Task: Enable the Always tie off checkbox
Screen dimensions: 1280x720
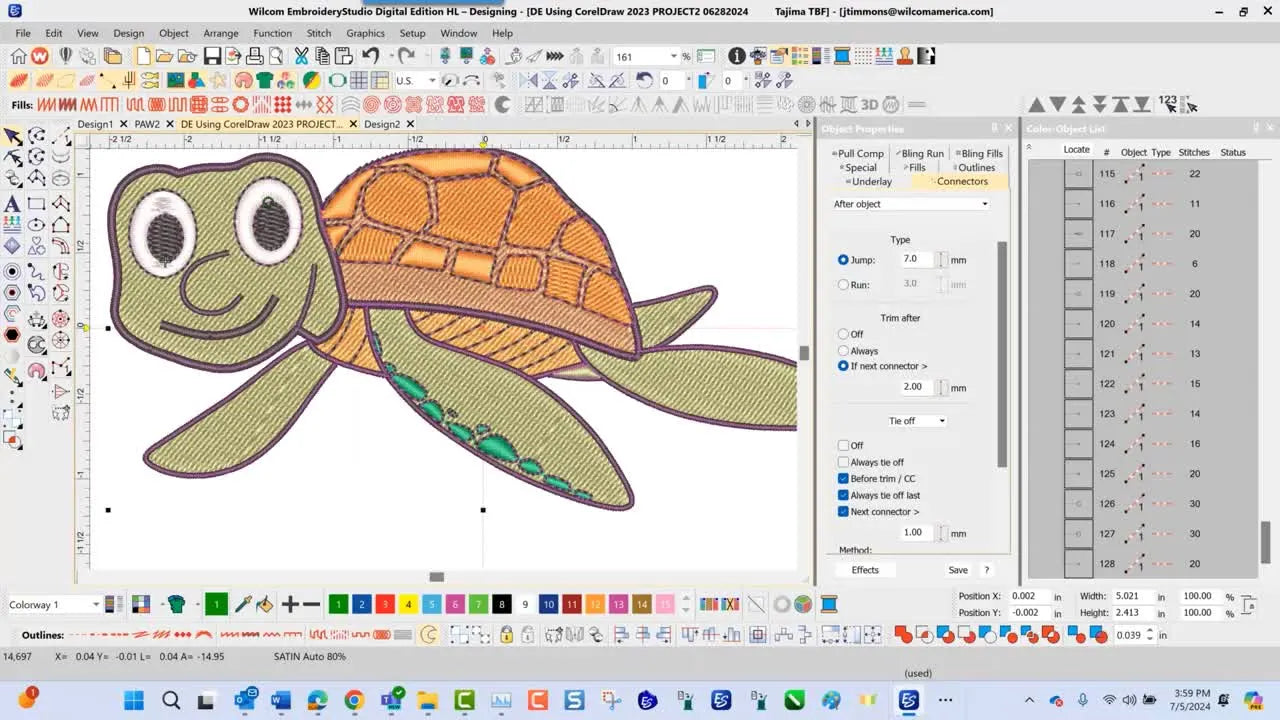Action: pyautogui.click(x=843, y=462)
